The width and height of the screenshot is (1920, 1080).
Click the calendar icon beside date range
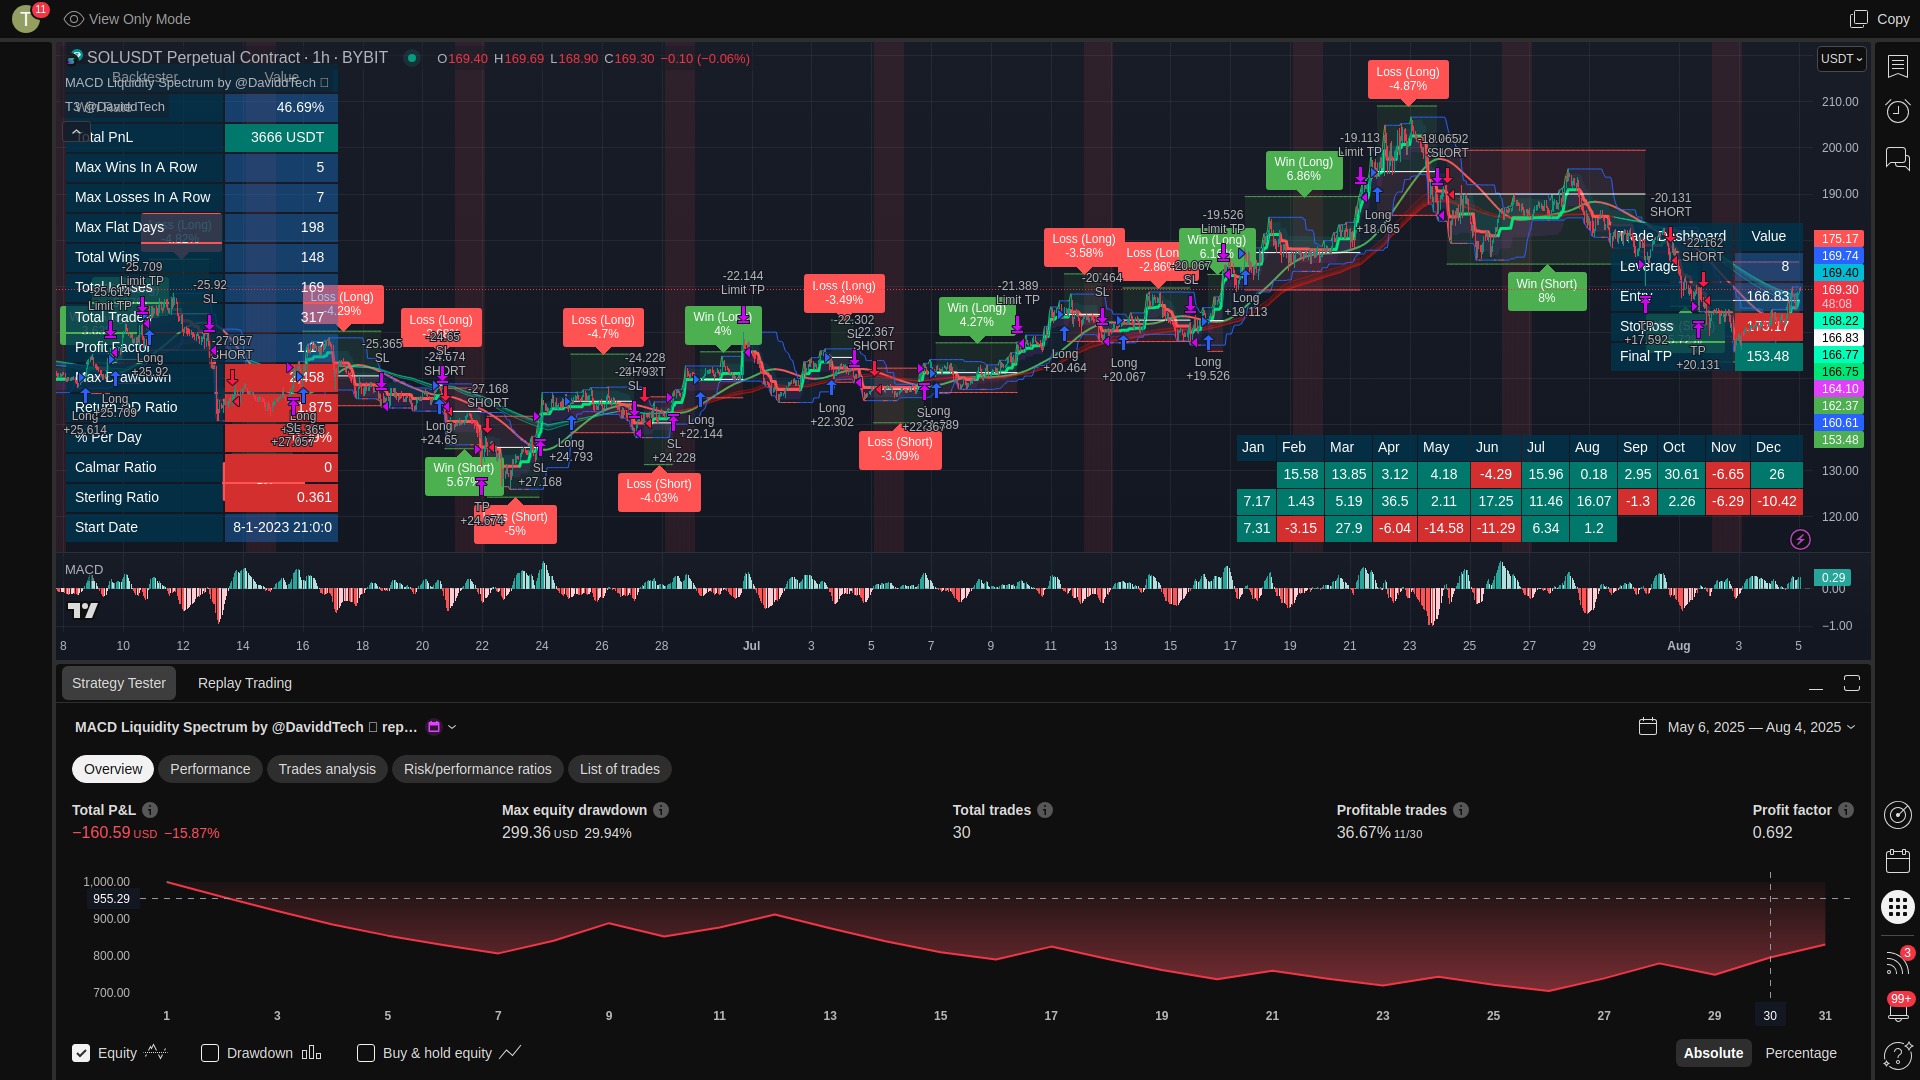point(1648,727)
